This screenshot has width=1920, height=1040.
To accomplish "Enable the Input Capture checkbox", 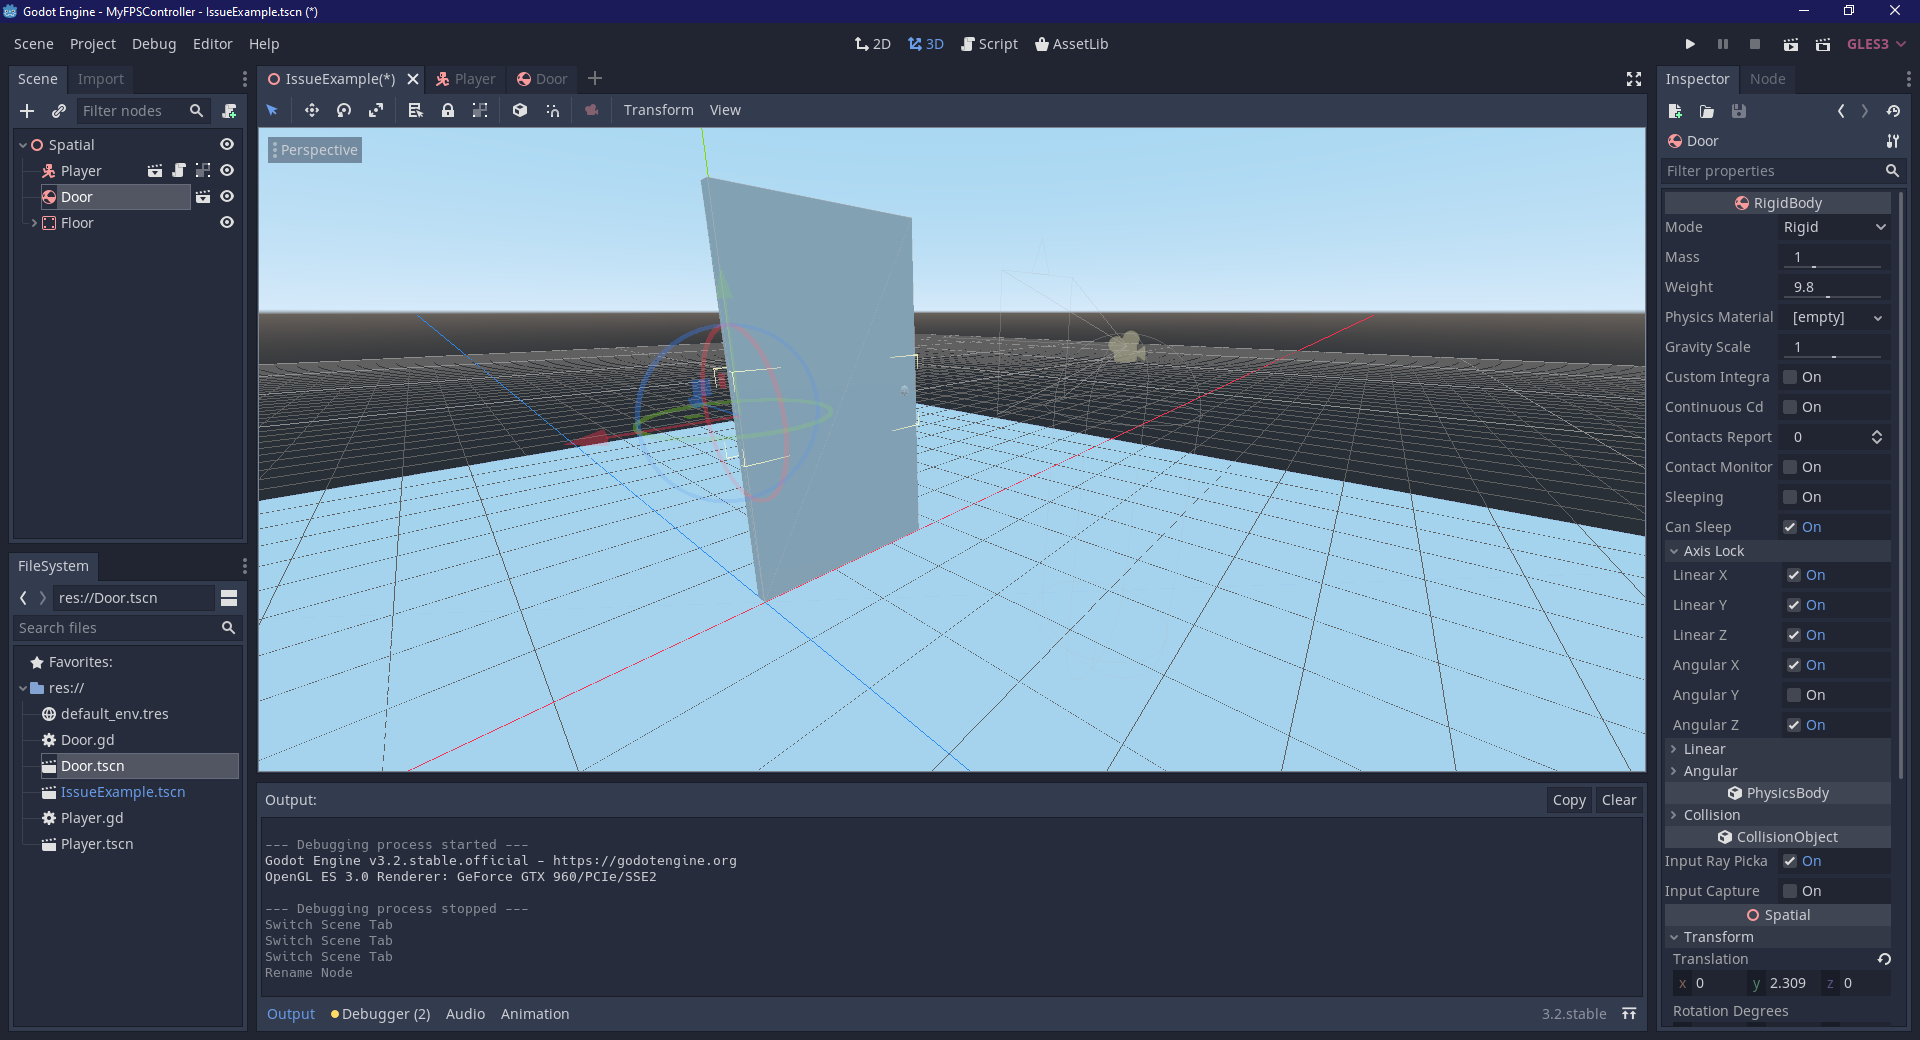I will click(x=1790, y=891).
